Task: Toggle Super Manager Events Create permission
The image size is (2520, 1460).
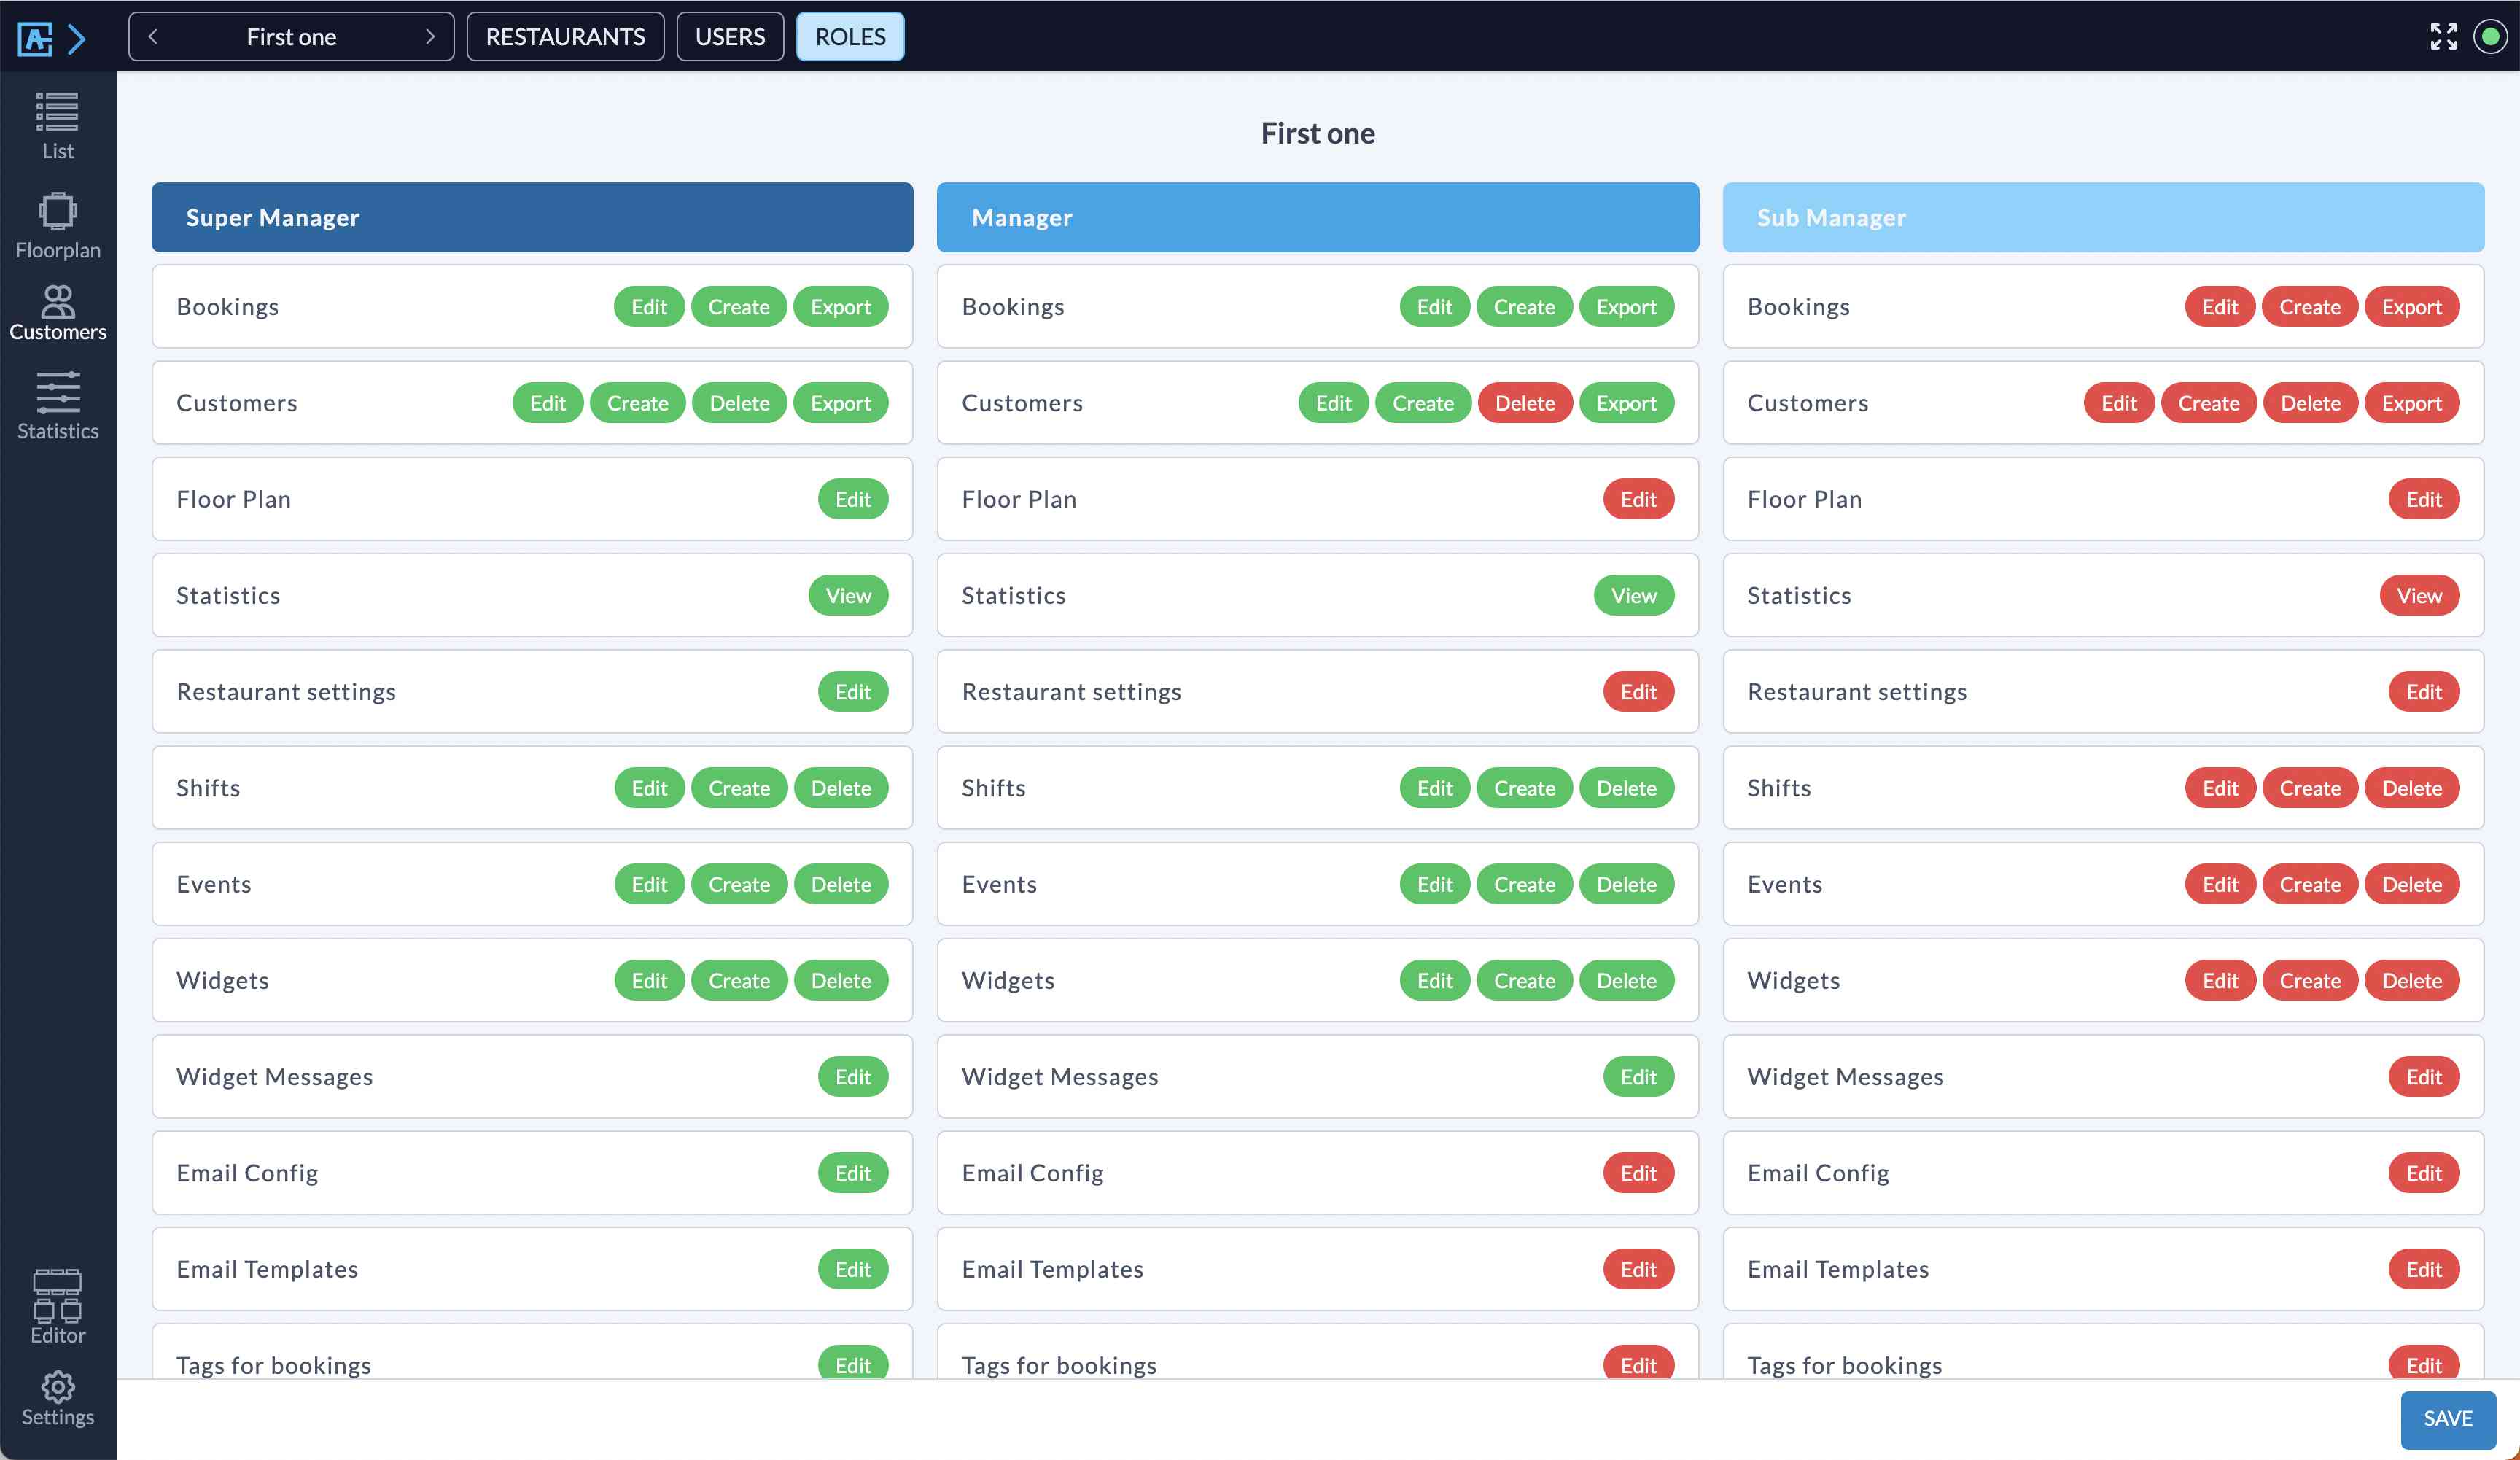Action: (739, 884)
